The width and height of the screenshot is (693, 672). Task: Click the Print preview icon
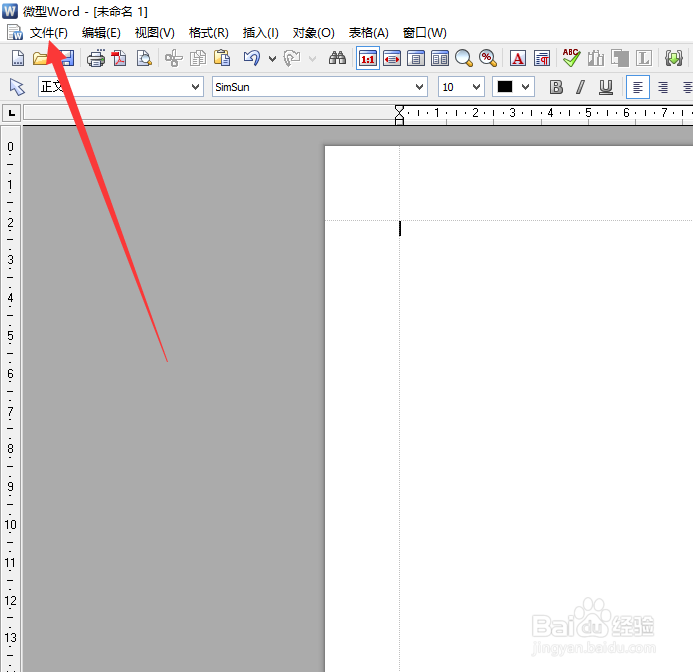tap(144, 58)
